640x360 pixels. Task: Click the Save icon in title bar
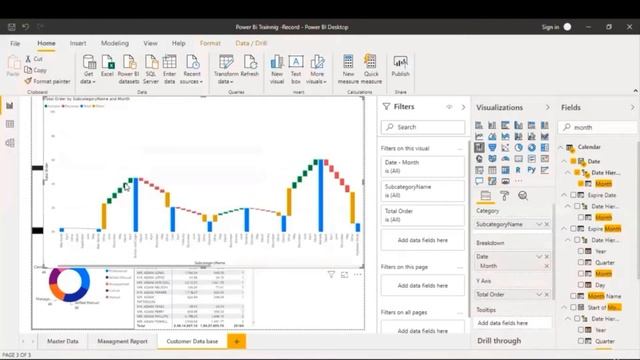[x=11, y=27]
